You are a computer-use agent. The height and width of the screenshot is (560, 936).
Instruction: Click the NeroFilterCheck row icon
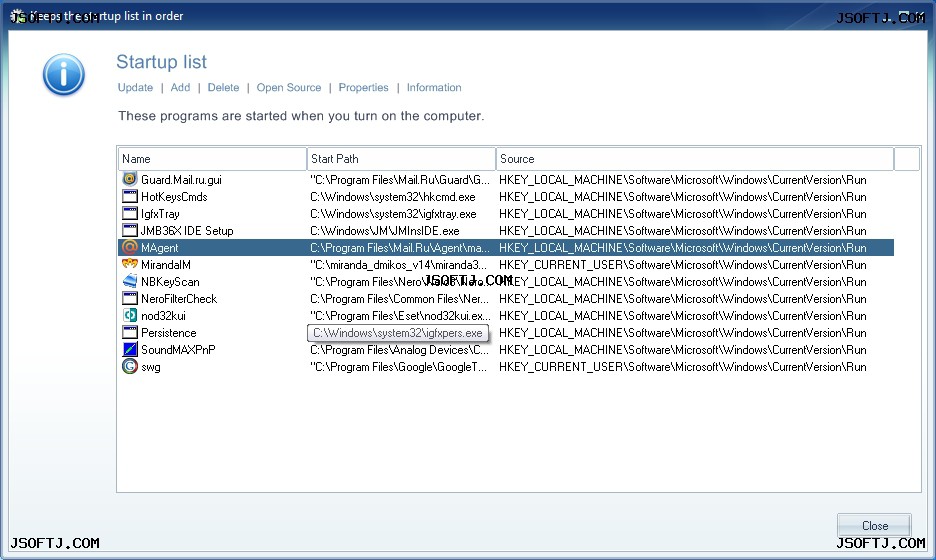tap(130, 299)
